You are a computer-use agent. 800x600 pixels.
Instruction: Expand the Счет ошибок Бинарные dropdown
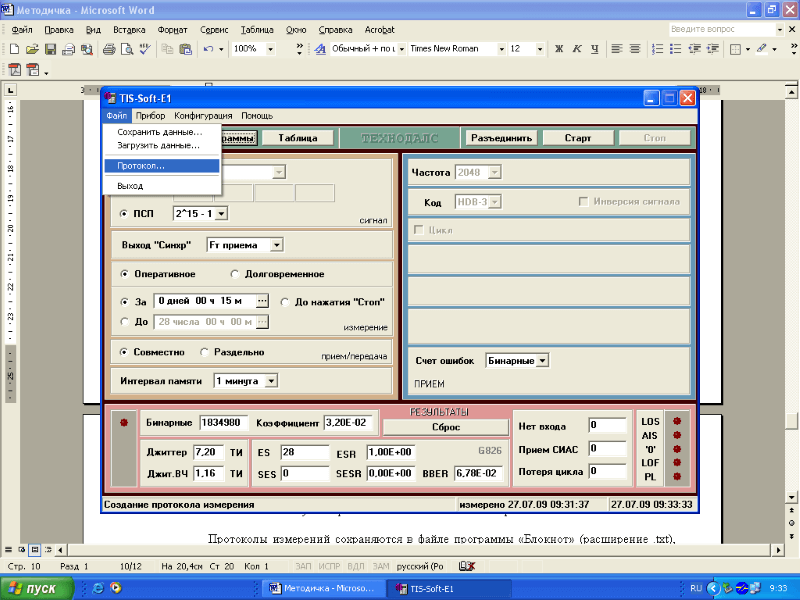[542, 361]
